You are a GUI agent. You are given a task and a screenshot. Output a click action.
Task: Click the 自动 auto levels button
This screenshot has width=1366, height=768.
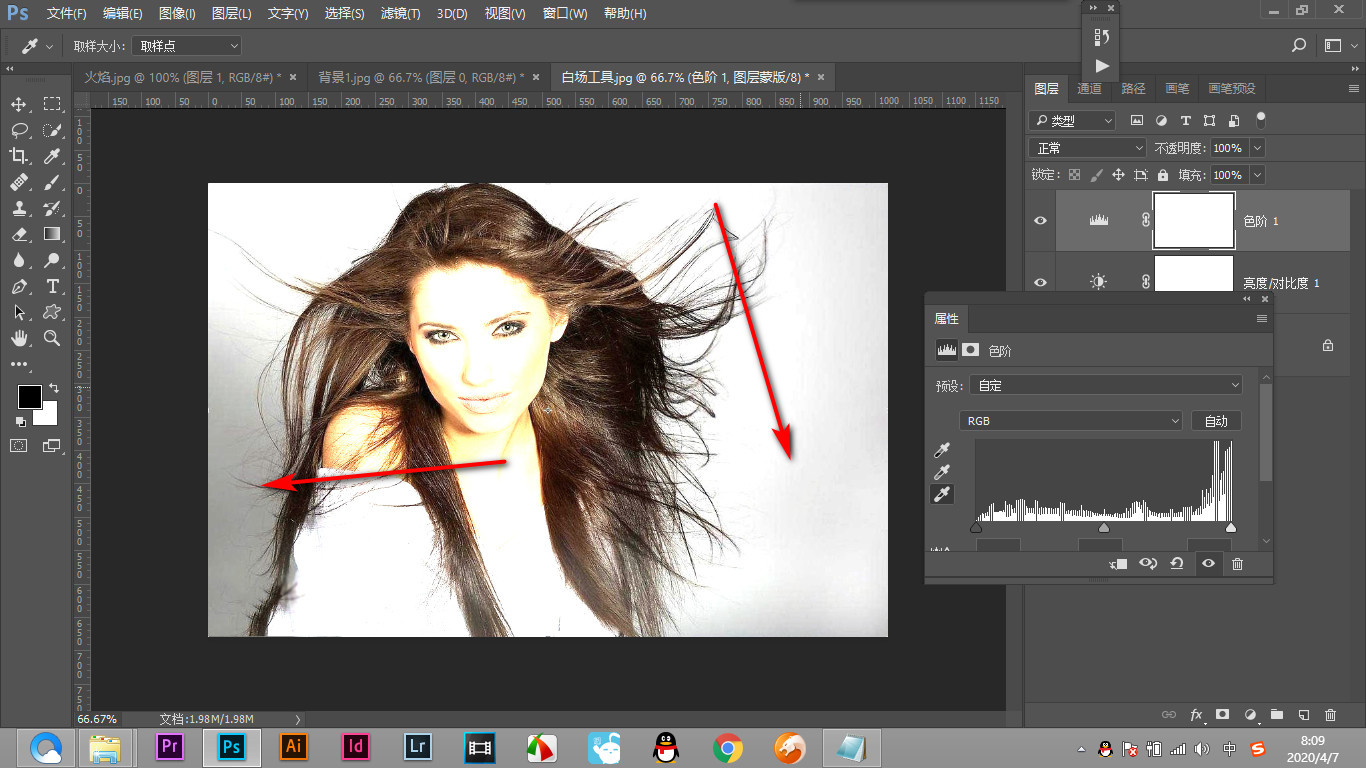tap(1216, 421)
